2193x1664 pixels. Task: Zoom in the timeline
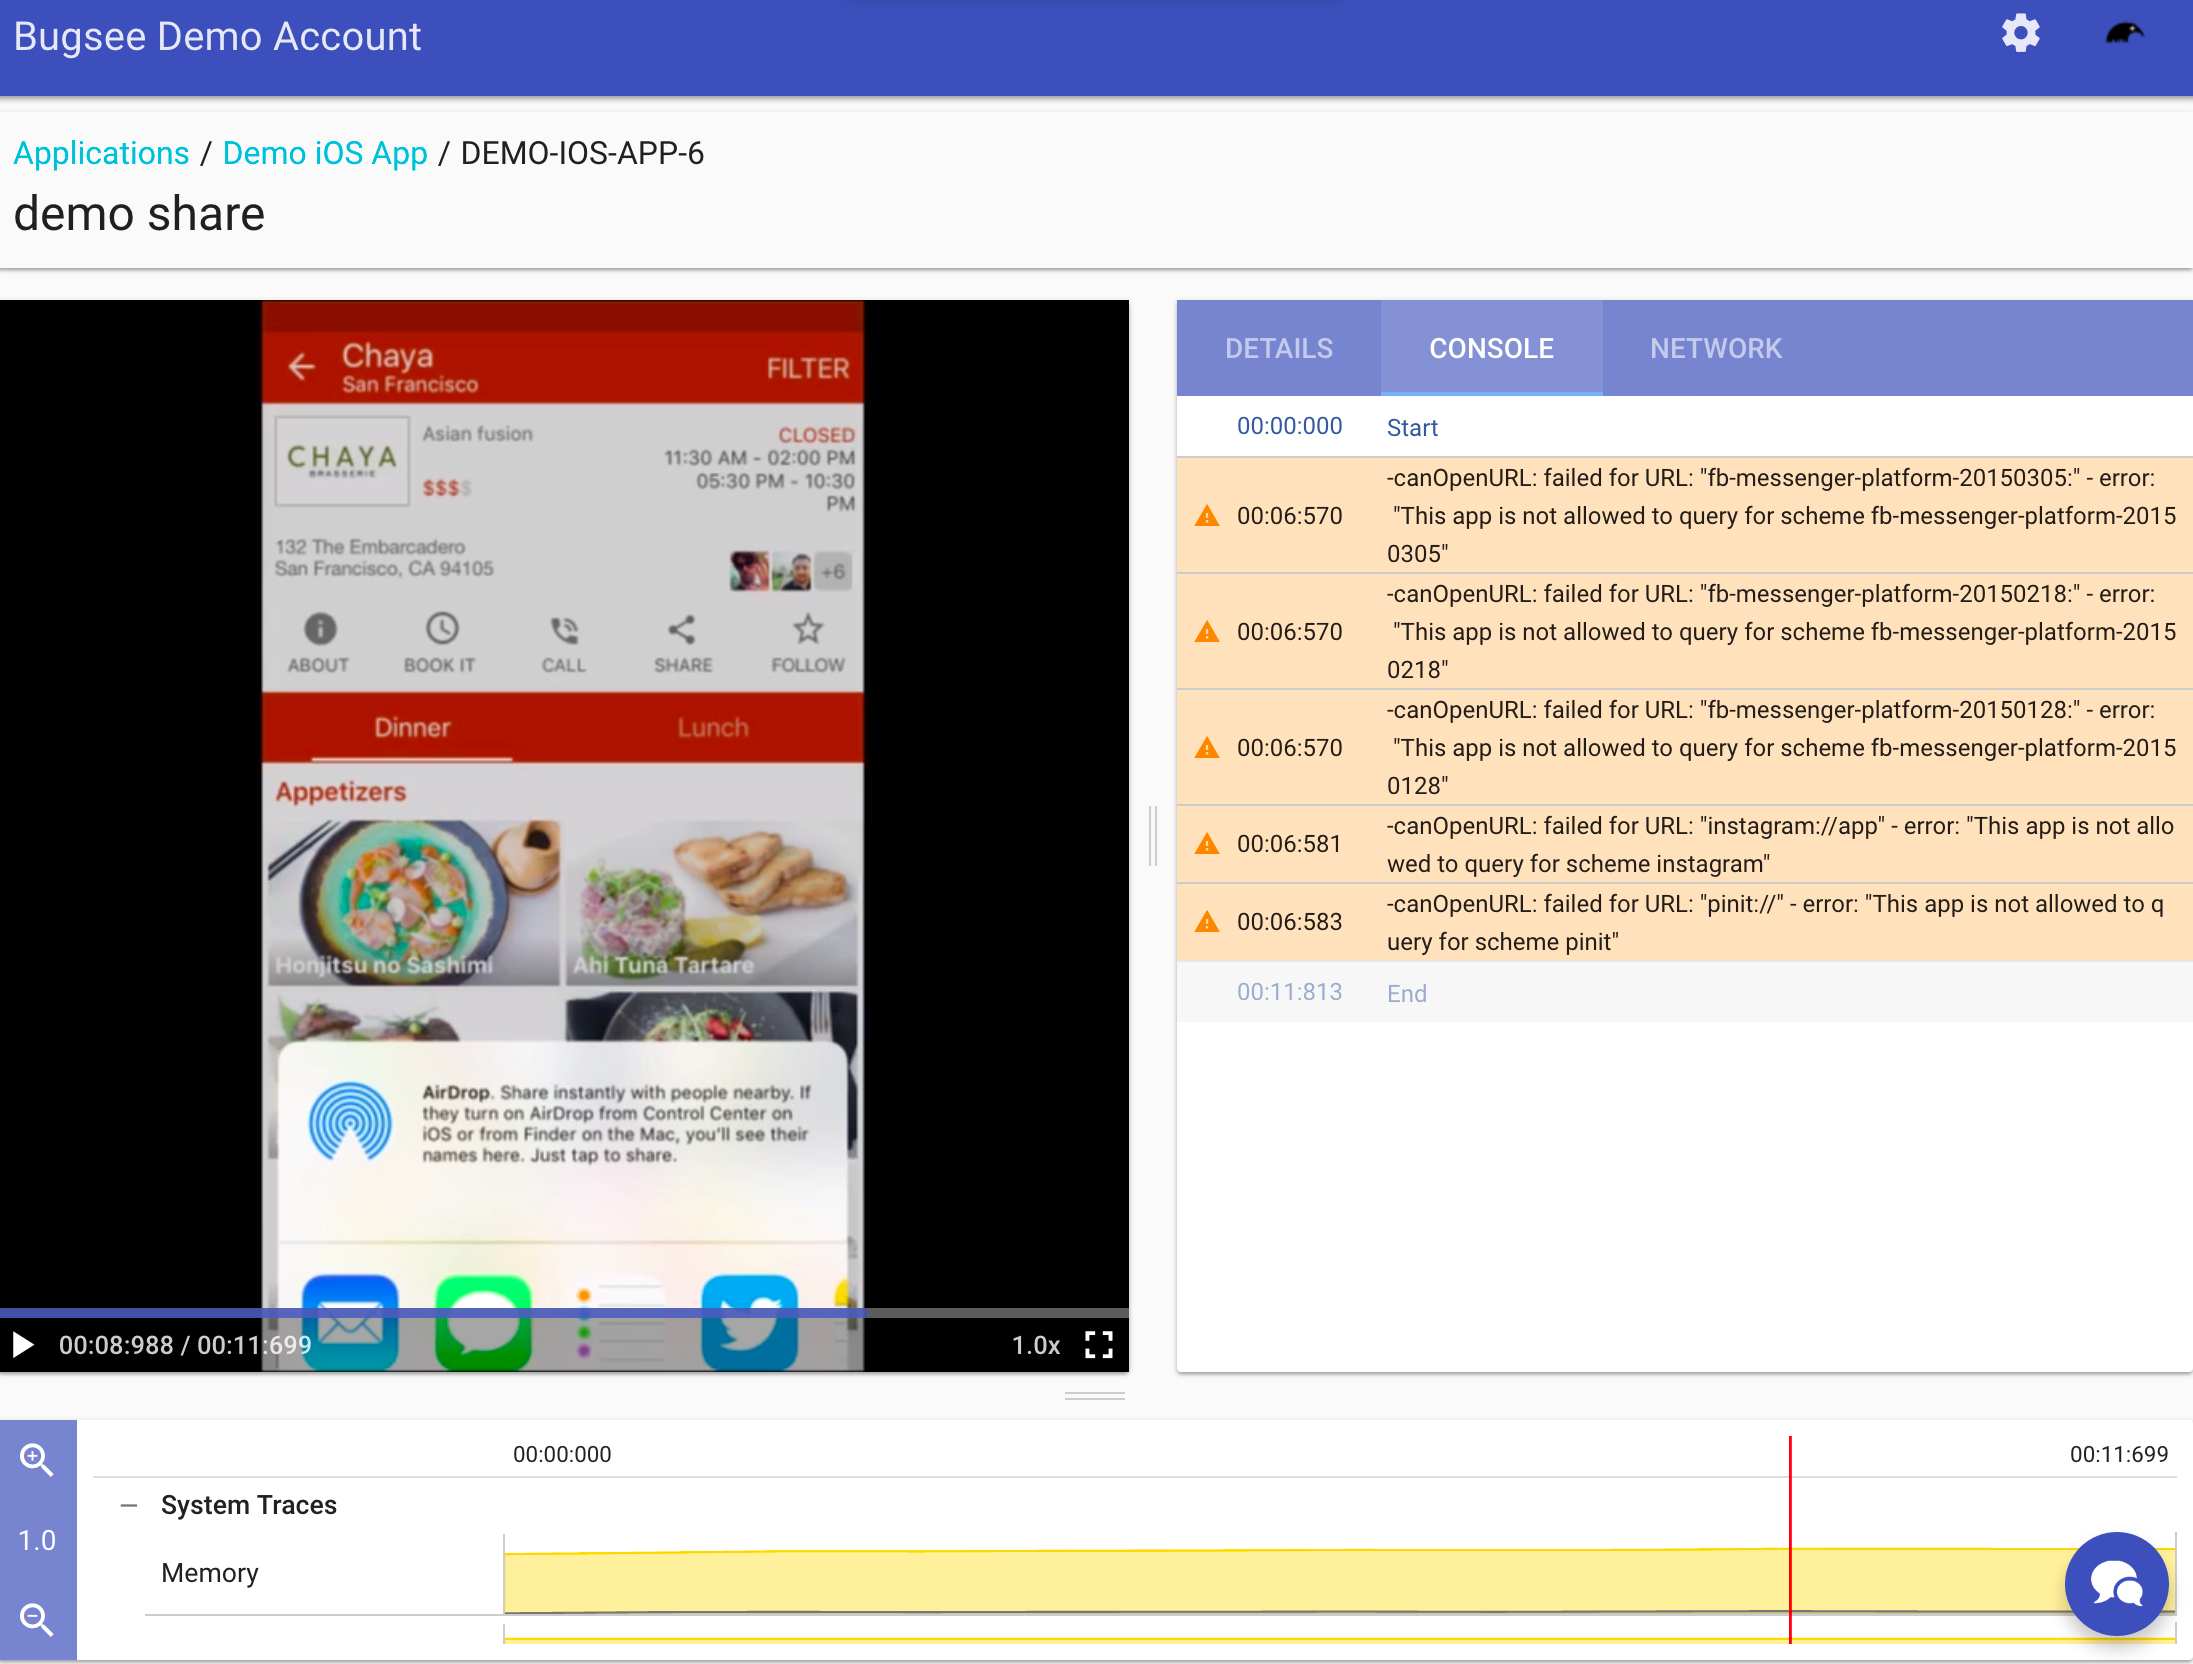37,1459
